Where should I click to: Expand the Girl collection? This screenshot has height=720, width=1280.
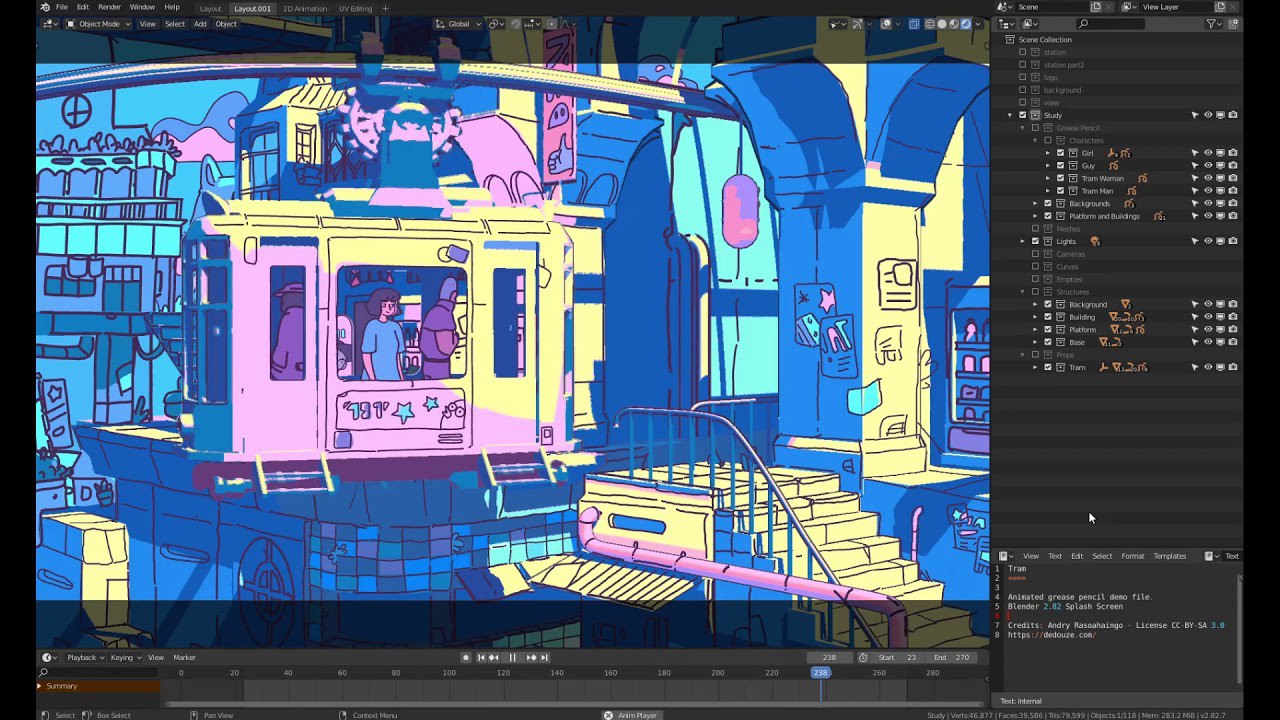point(1048,153)
